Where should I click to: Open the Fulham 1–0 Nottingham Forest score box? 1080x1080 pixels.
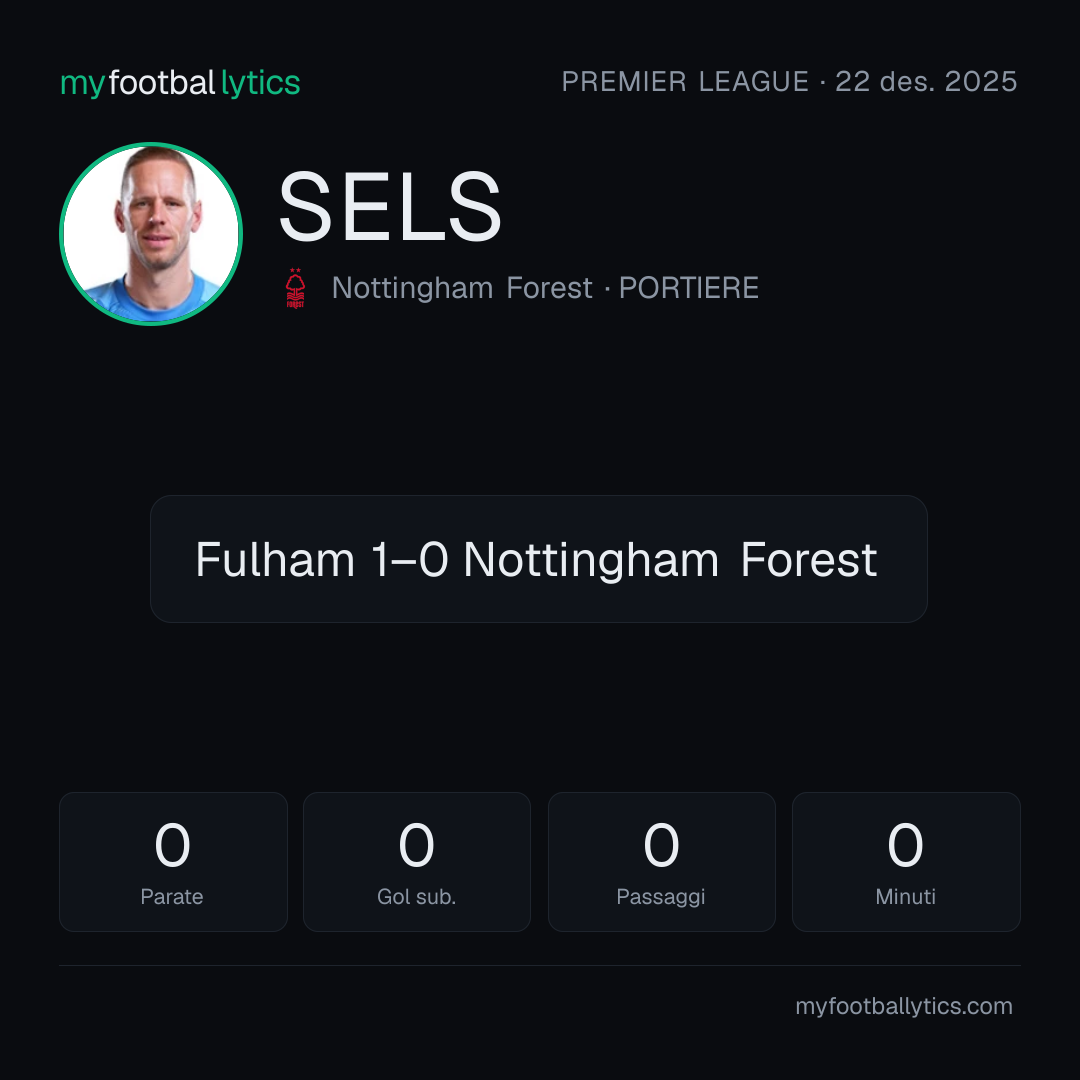click(539, 559)
